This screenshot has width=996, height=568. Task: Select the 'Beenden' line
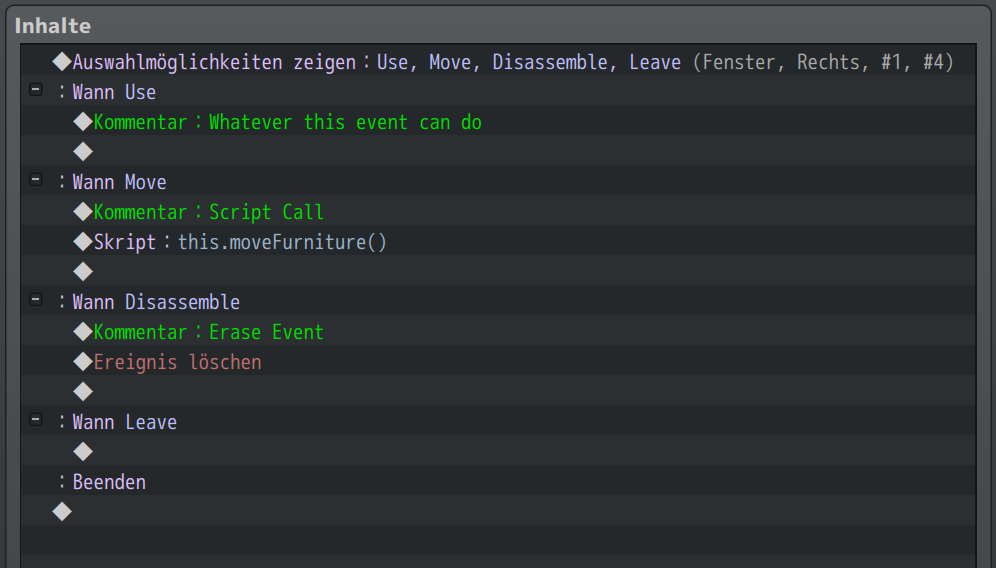109,482
